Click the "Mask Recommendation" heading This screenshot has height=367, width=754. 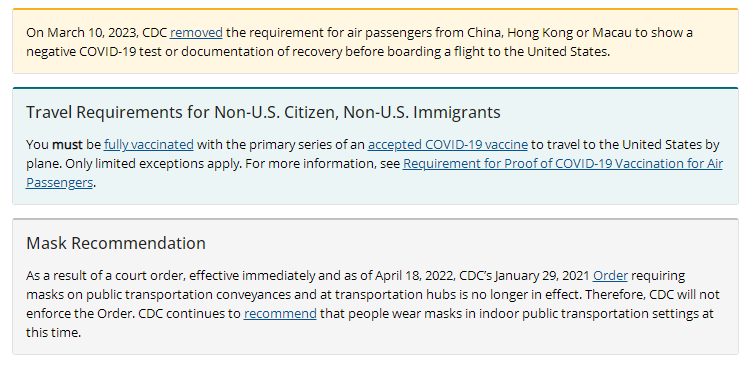click(x=116, y=243)
